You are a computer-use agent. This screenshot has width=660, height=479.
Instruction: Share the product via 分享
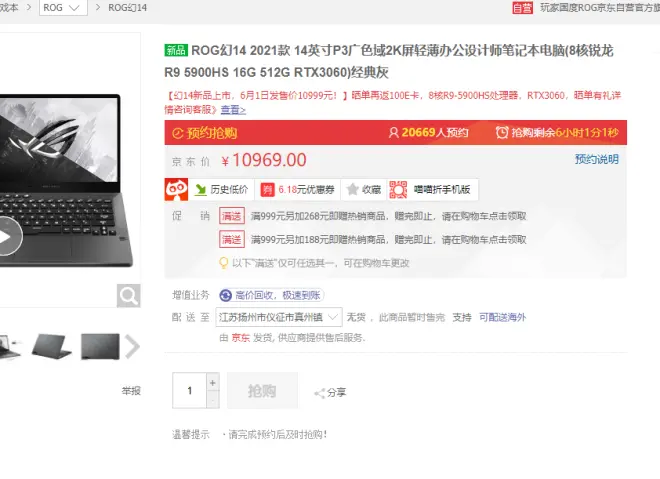330,393
